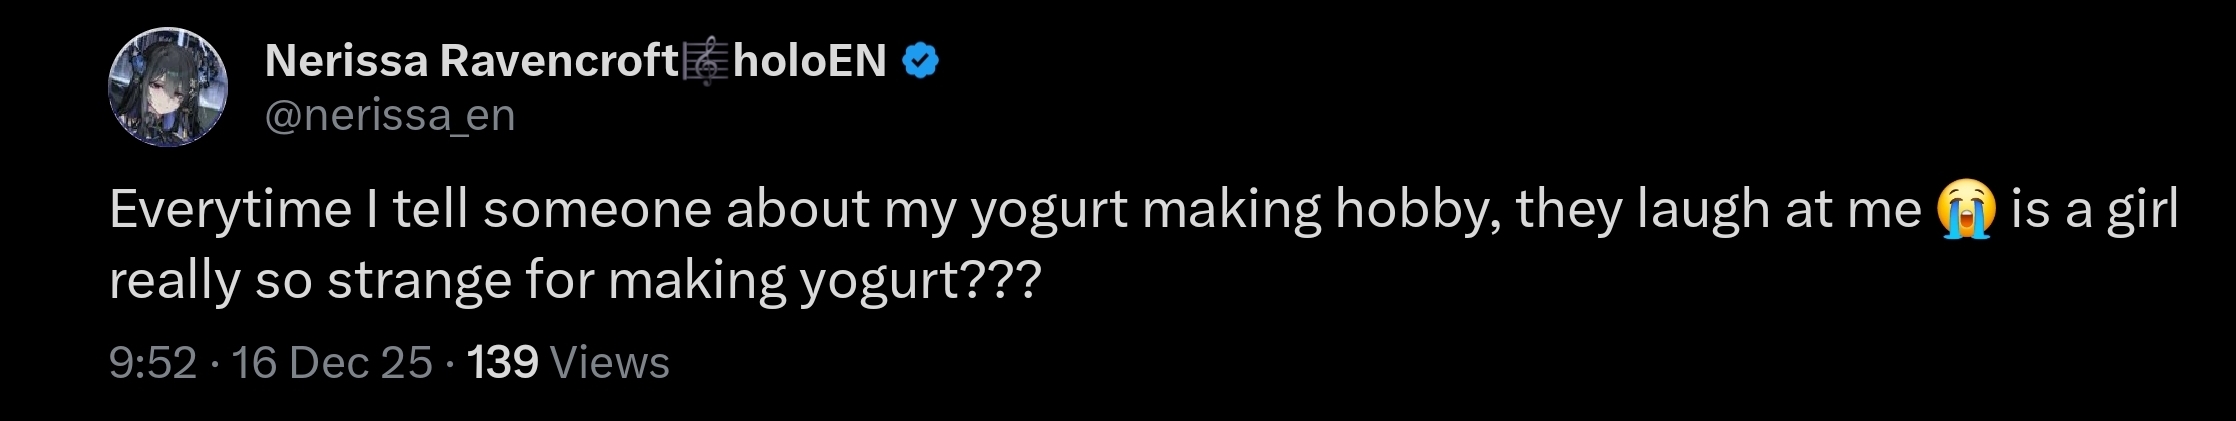Open the @nerissa_en handle link
The width and height of the screenshot is (2236, 421).
390,116
